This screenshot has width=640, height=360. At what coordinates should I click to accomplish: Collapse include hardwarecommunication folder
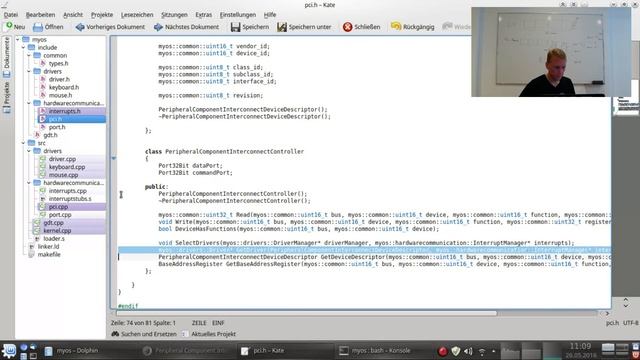tap(29, 103)
